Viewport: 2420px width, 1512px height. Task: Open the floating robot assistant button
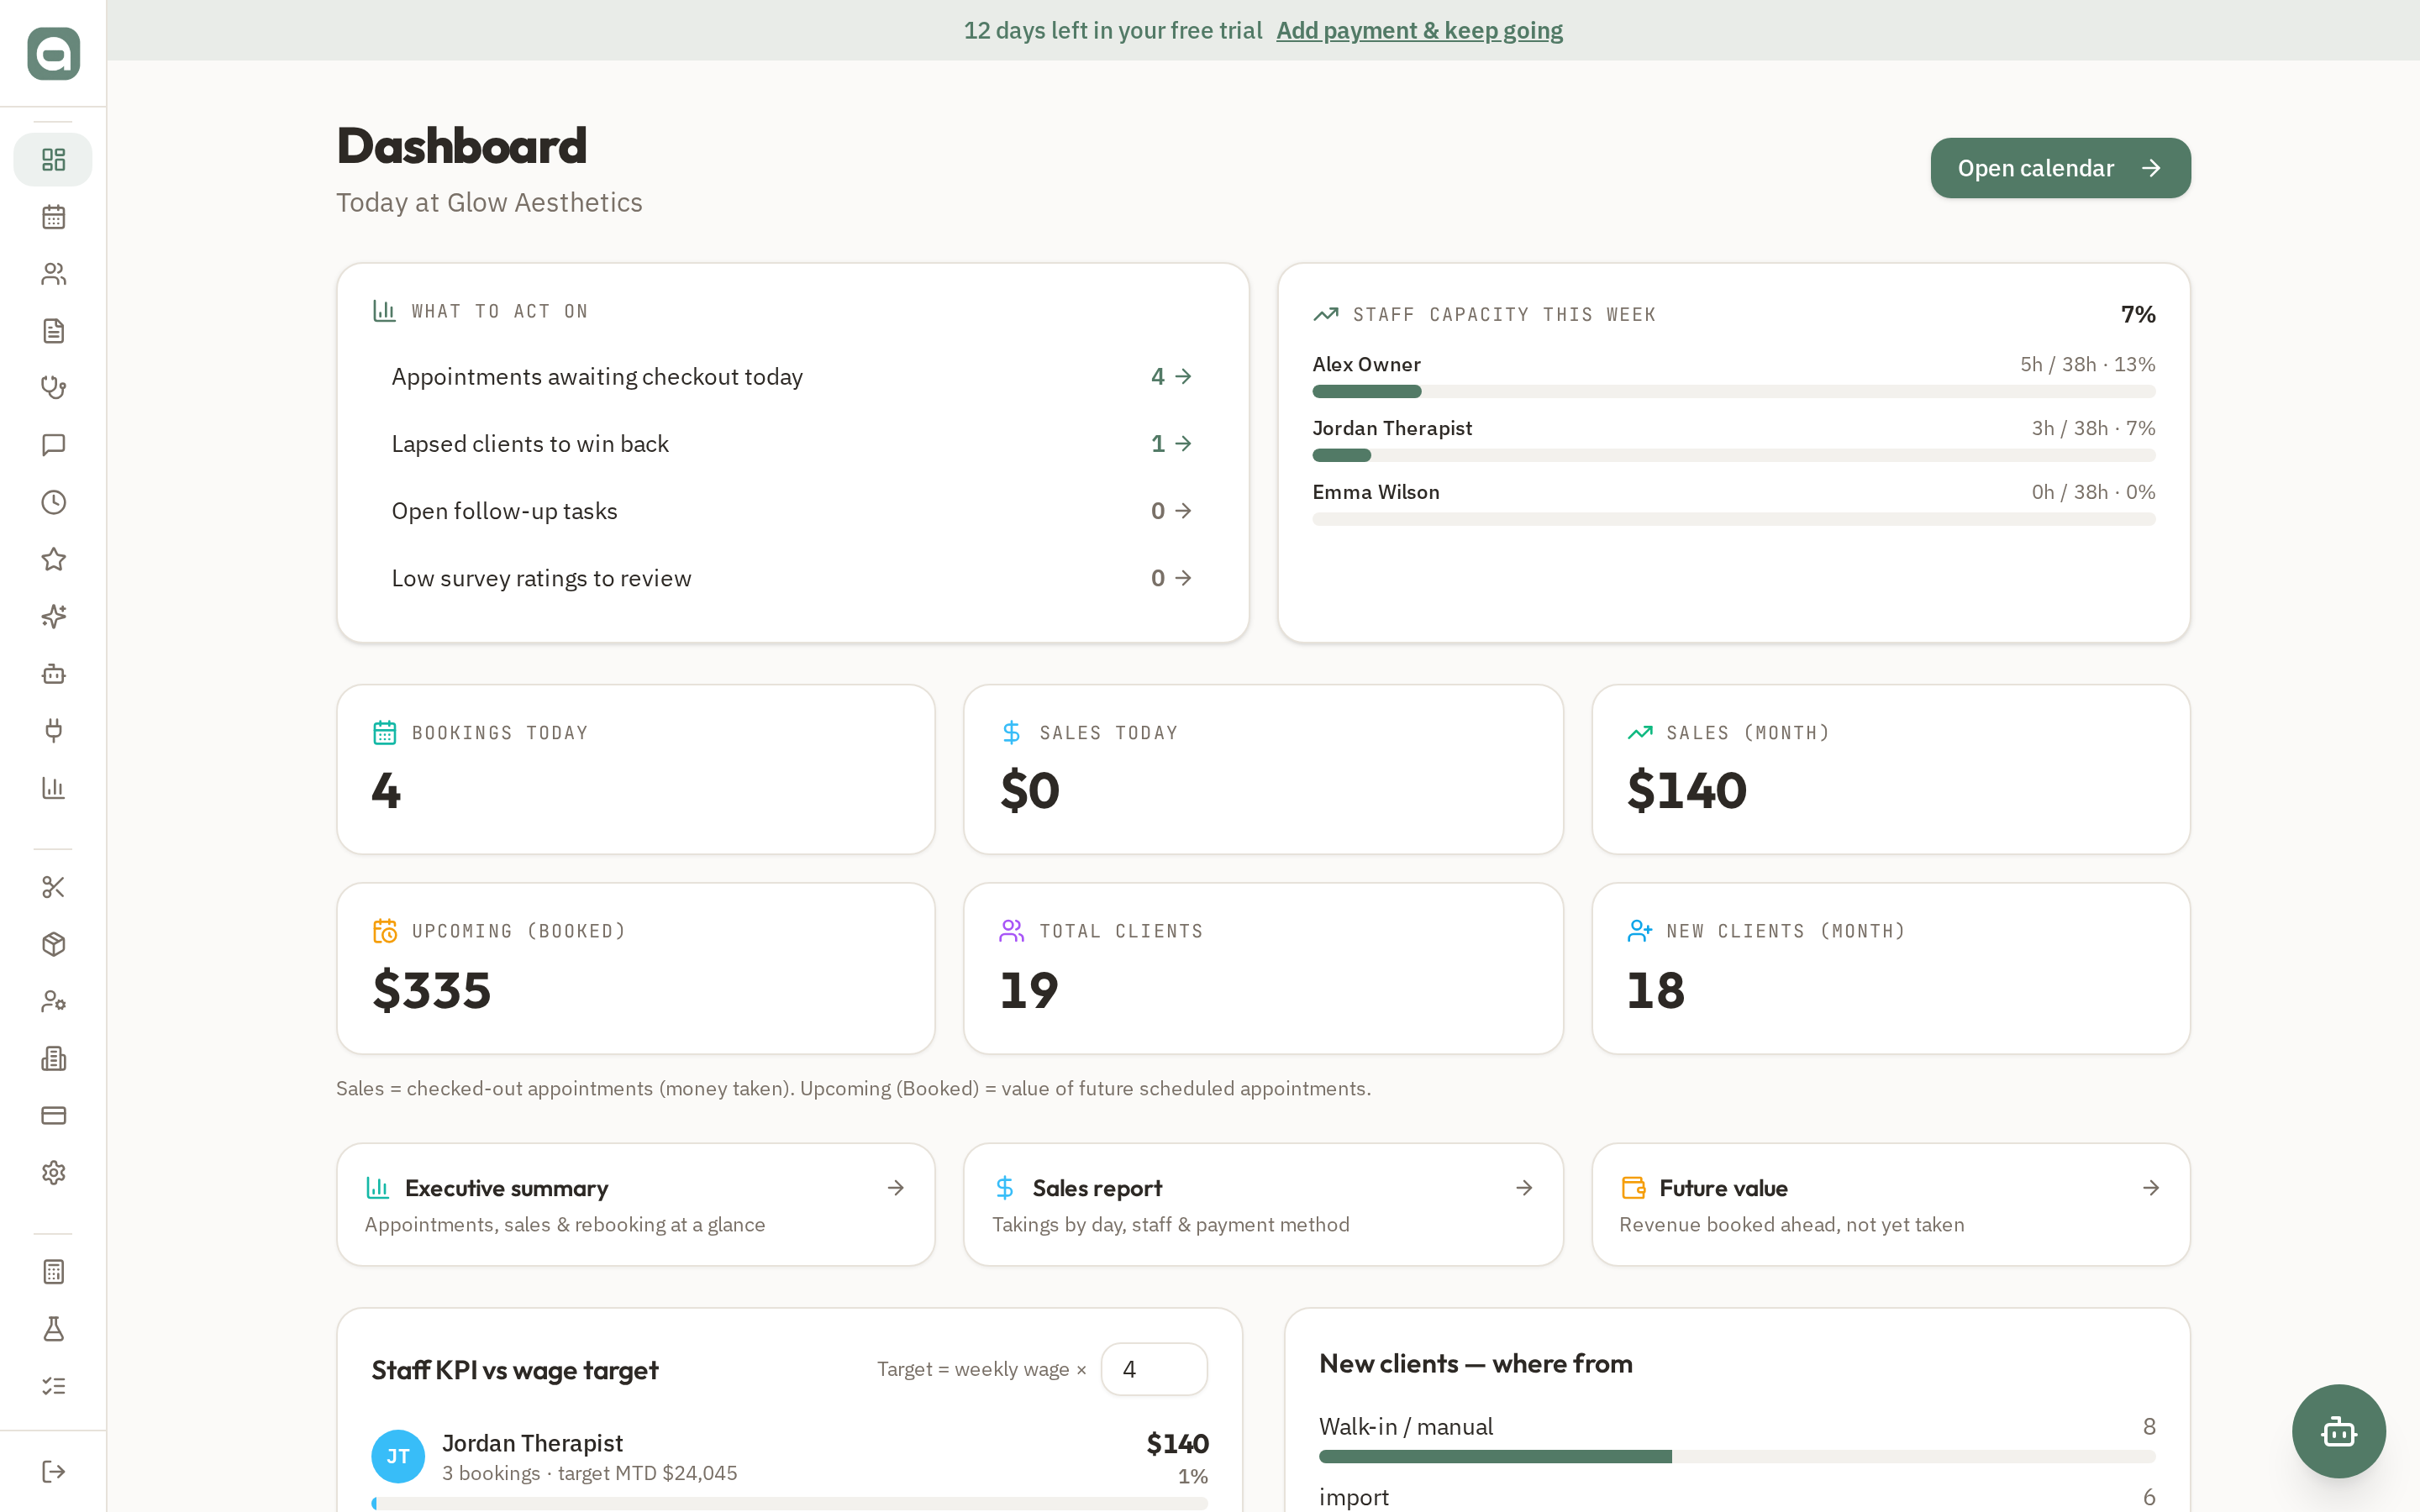pos(2338,1431)
